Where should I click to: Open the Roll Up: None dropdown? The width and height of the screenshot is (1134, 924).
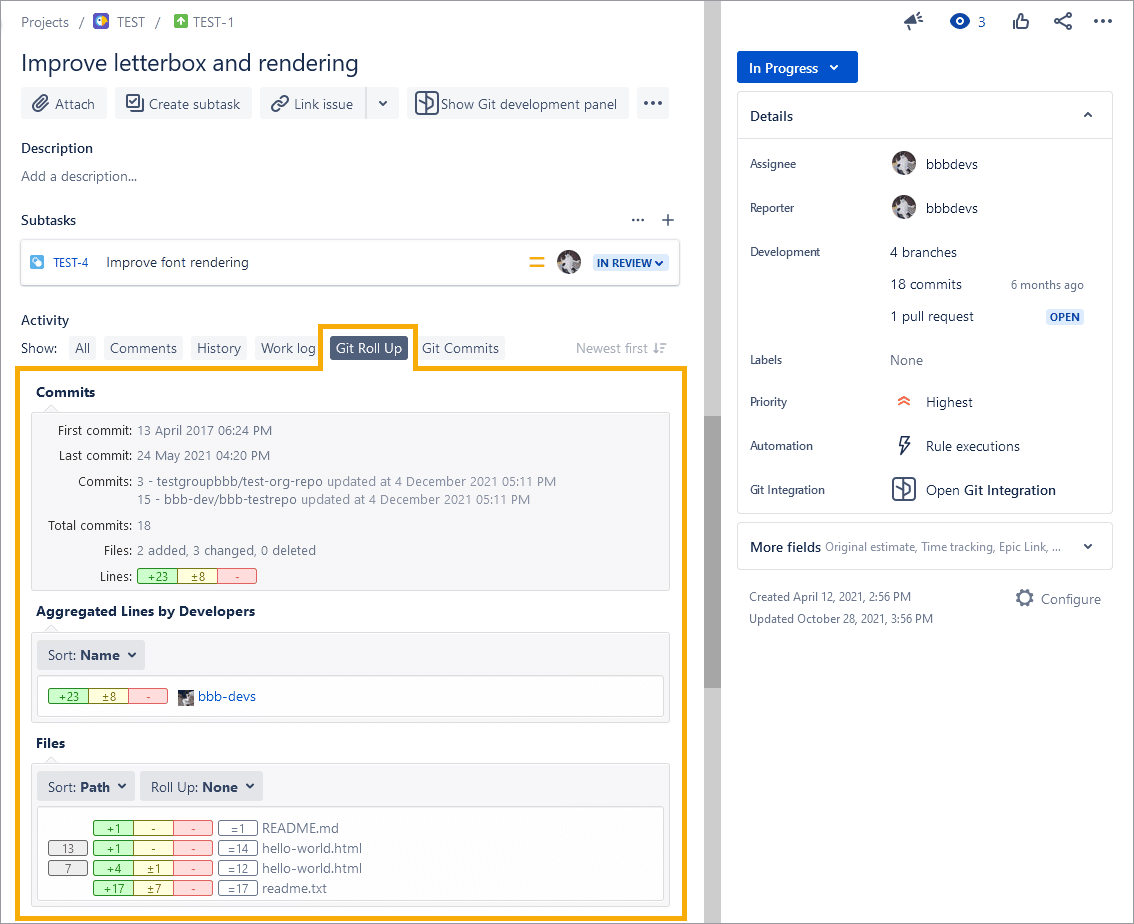201,787
